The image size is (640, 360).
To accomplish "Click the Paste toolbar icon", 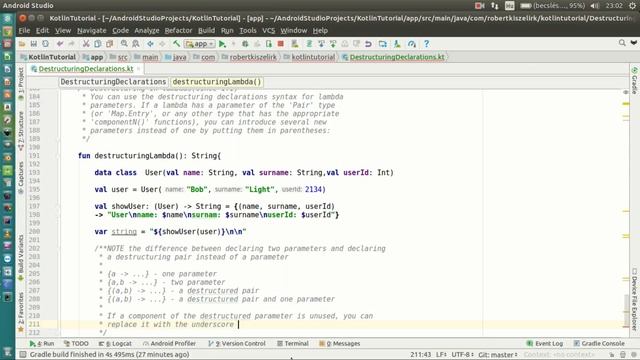I will (x=109, y=44).
